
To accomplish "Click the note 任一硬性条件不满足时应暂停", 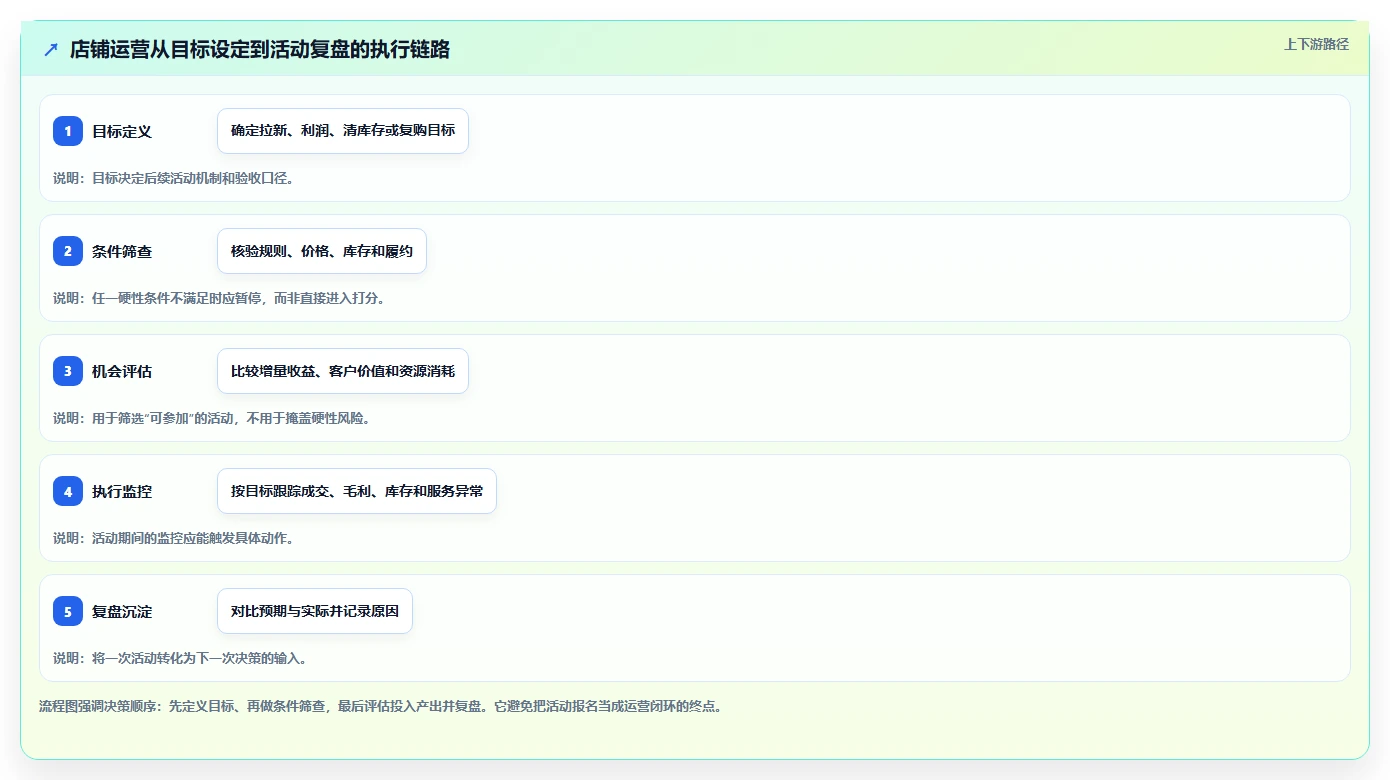I will click(219, 298).
